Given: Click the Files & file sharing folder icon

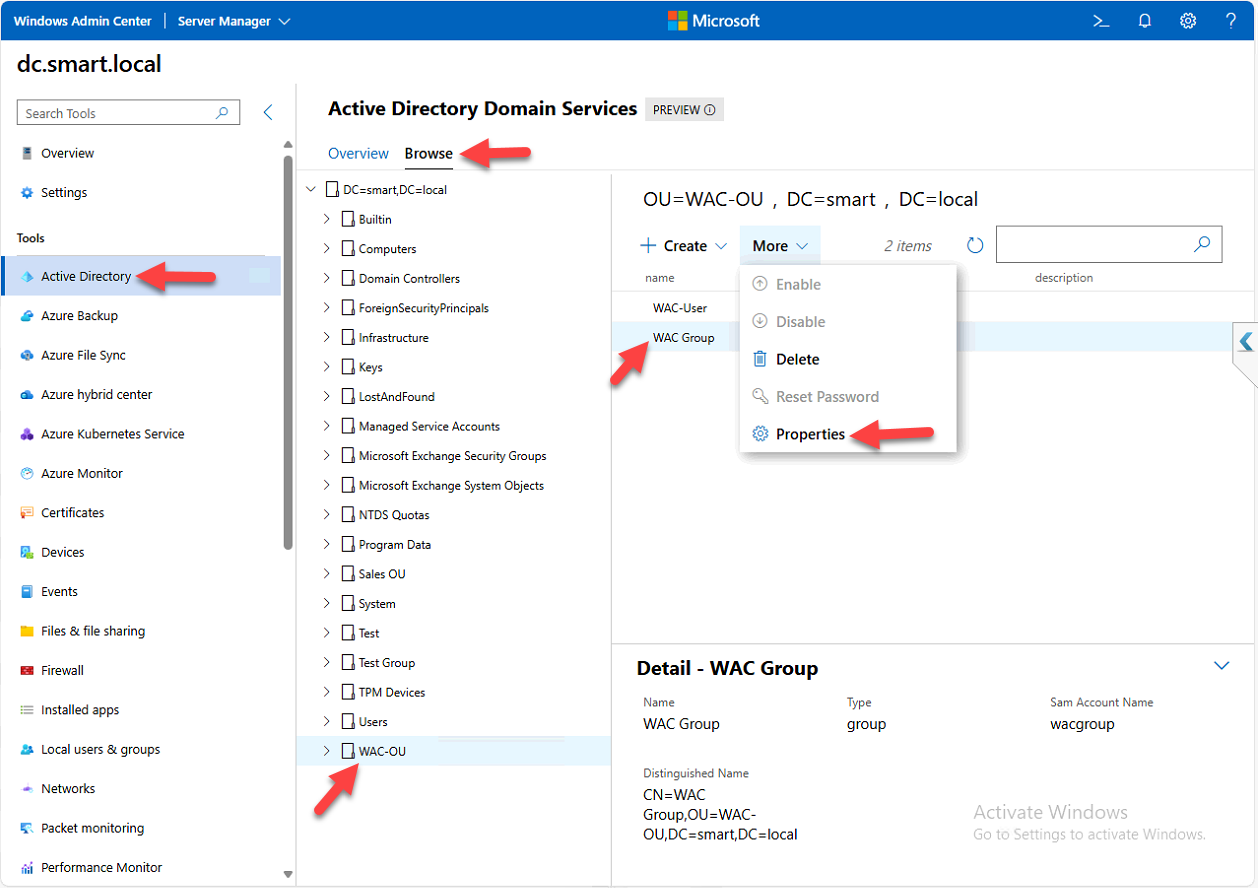Looking at the screenshot, I should (x=27, y=631).
